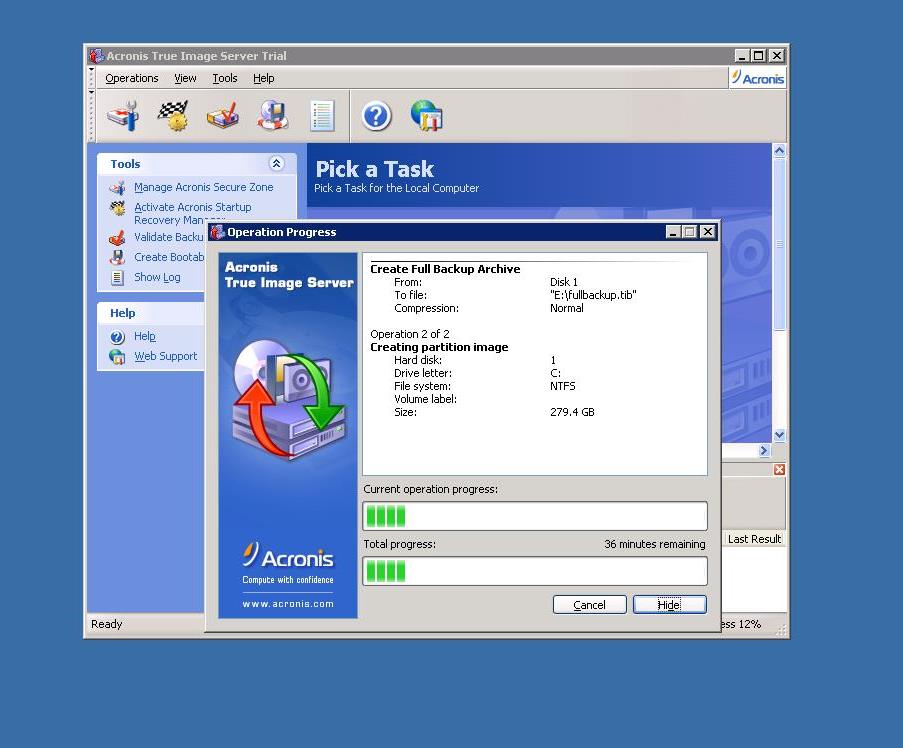Maximize the Acronis True Image Server window
The height and width of the screenshot is (748, 903).
click(x=759, y=55)
